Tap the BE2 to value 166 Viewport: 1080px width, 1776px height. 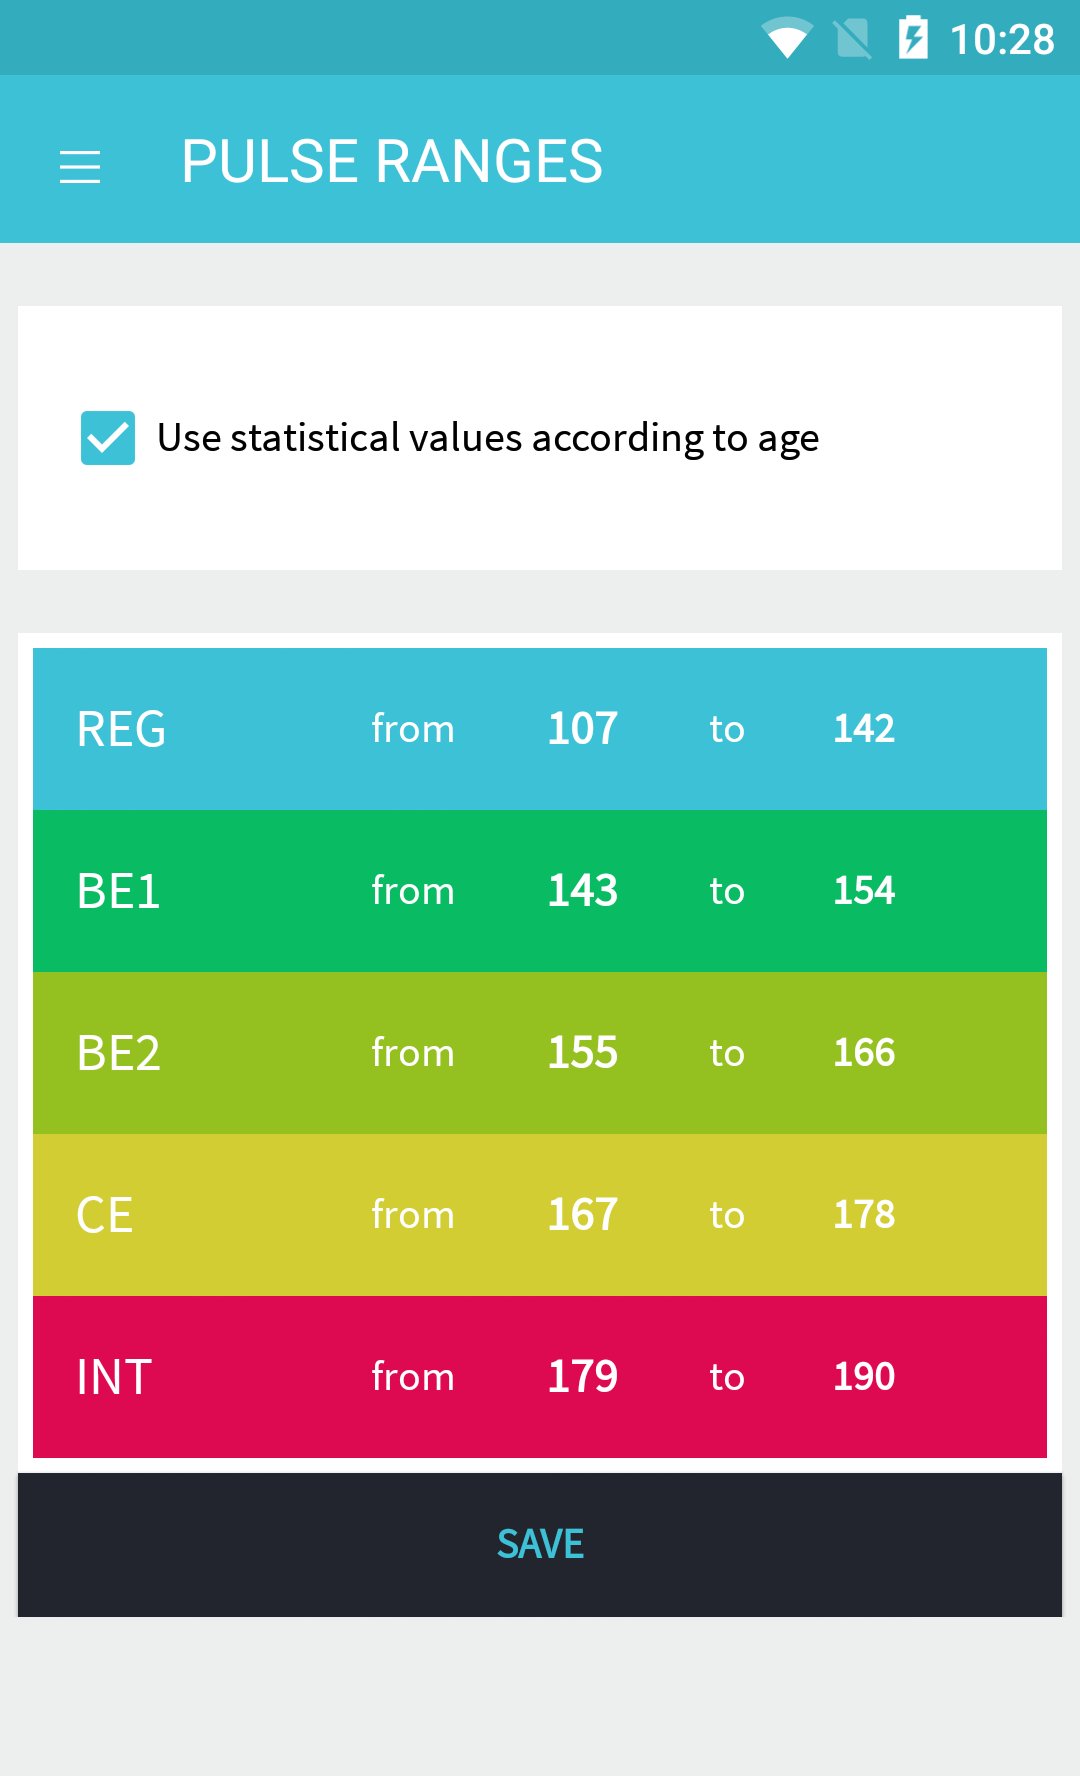click(864, 1053)
